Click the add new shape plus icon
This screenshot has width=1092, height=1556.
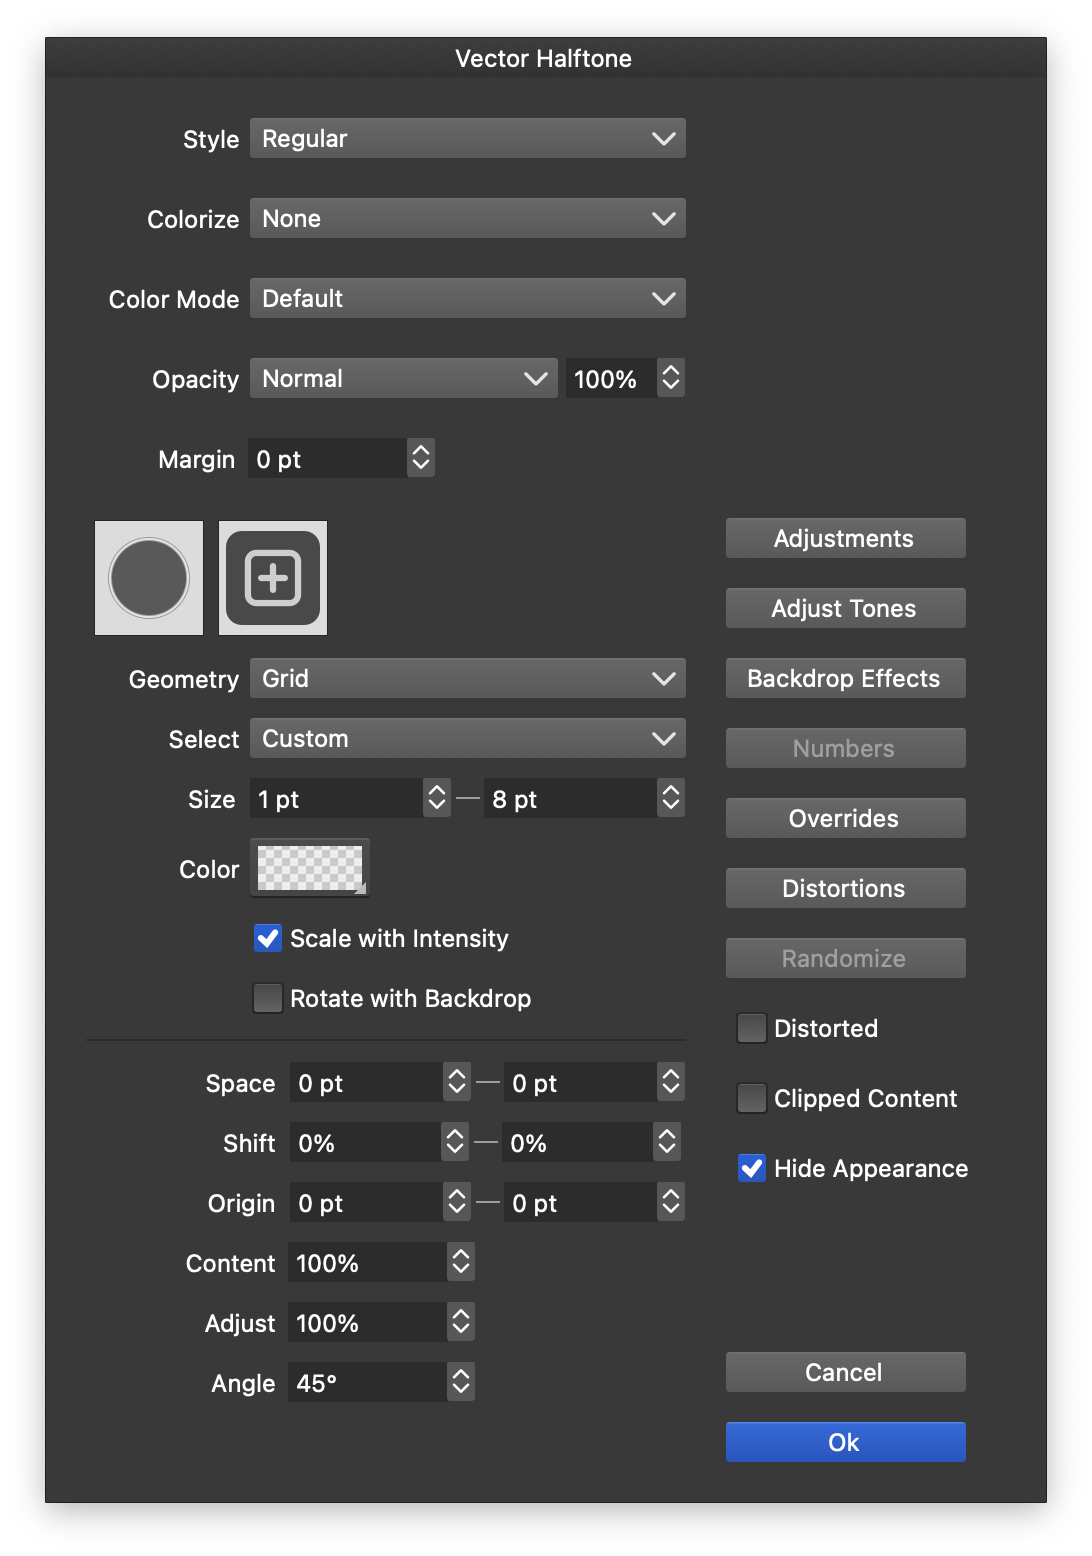tap(273, 578)
